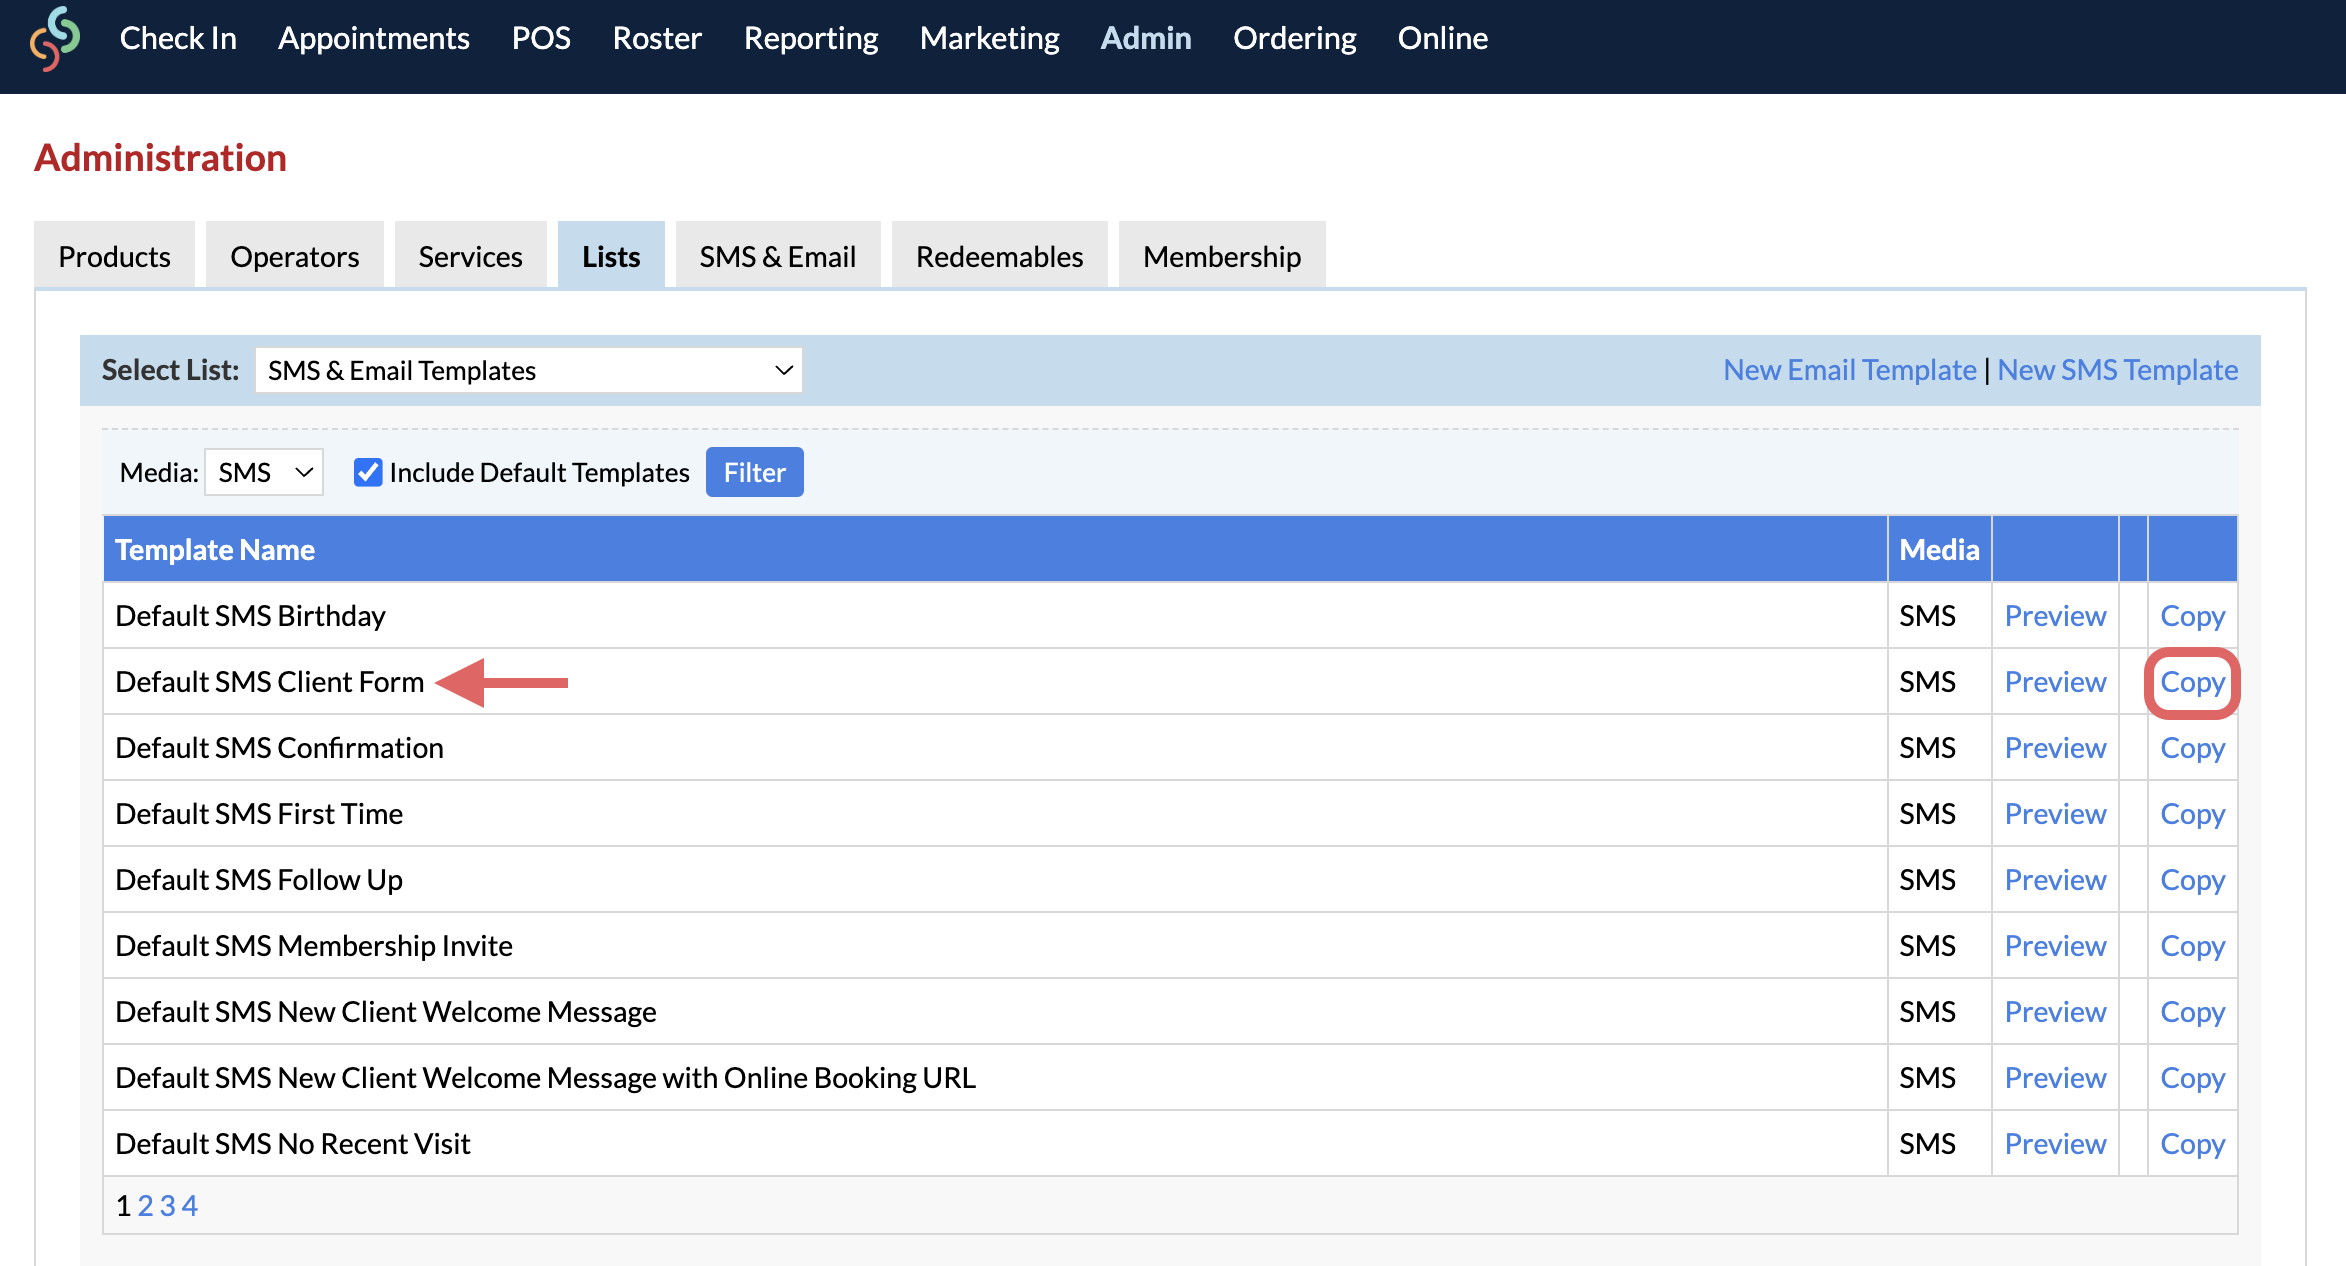Image resolution: width=2346 pixels, height=1266 pixels.
Task: Select the Redeemables tab
Action: [x=998, y=256]
